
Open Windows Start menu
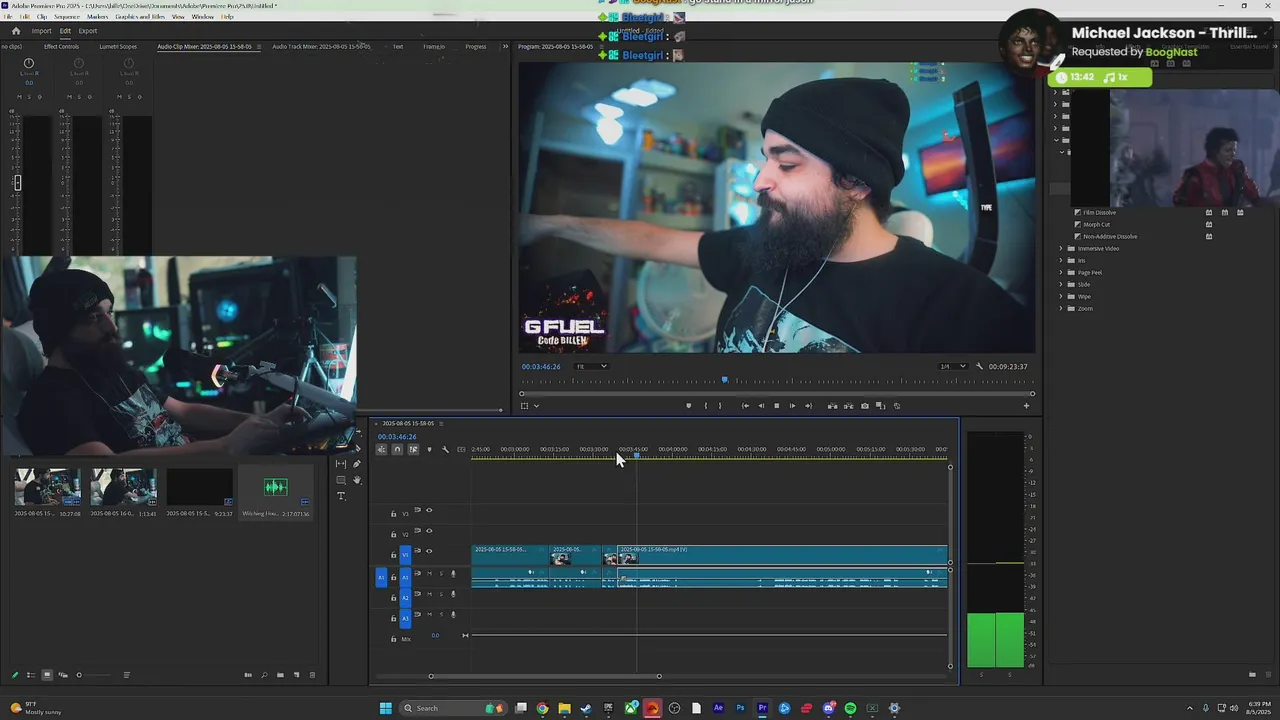[385, 708]
